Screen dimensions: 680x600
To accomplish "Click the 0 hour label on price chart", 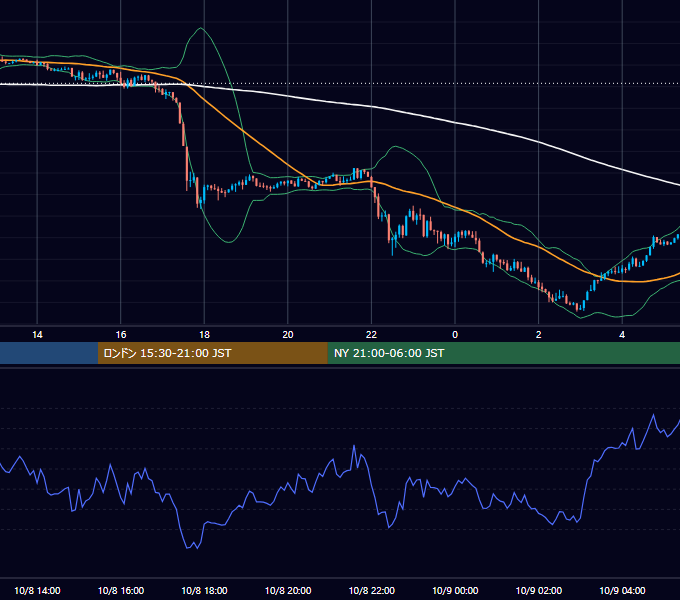I will pyautogui.click(x=455, y=335).
